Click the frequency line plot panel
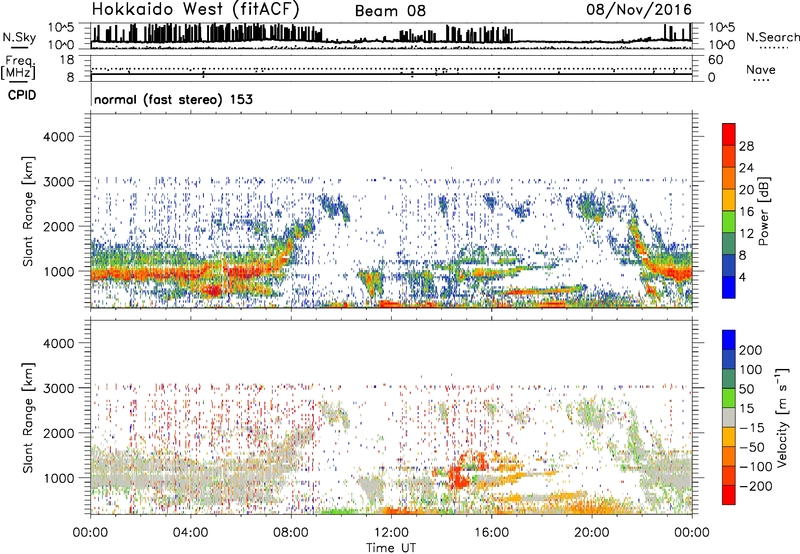The image size is (800, 554). click(391, 68)
